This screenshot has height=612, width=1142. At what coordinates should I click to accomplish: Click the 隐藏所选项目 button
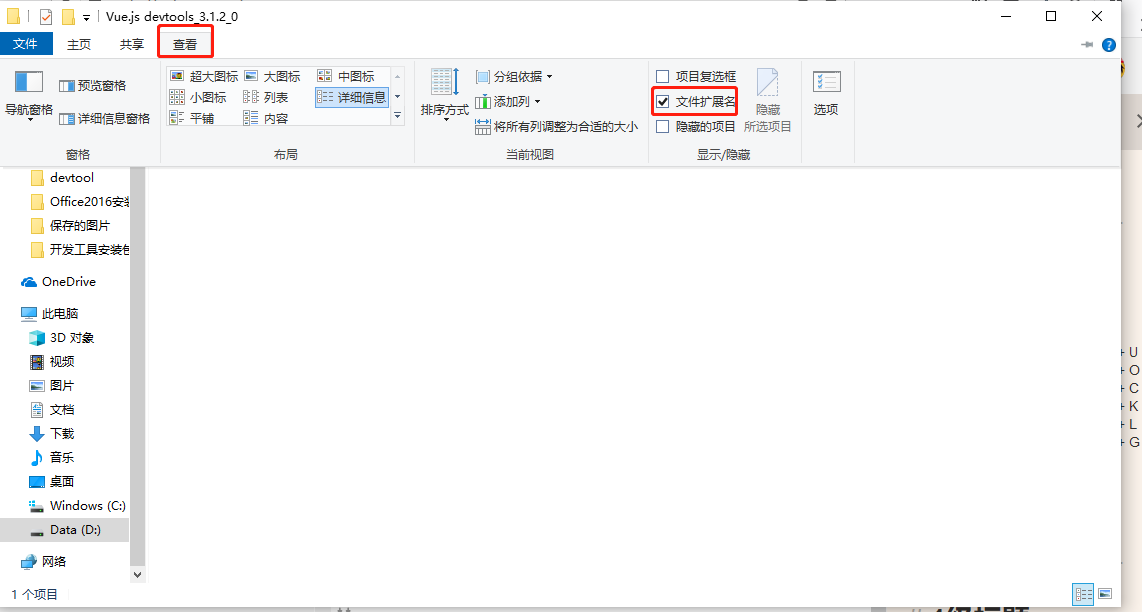tap(768, 101)
